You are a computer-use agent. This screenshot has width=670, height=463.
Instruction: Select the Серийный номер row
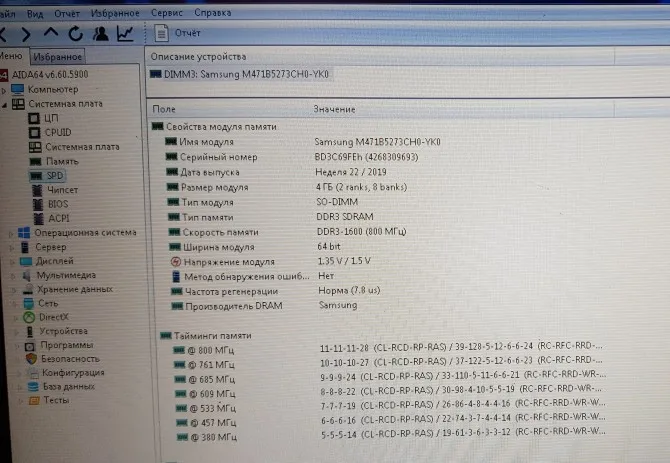[x=292, y=157]
